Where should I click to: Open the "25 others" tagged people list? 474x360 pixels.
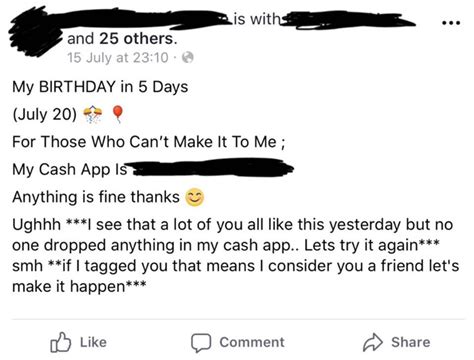click(137, 39)
